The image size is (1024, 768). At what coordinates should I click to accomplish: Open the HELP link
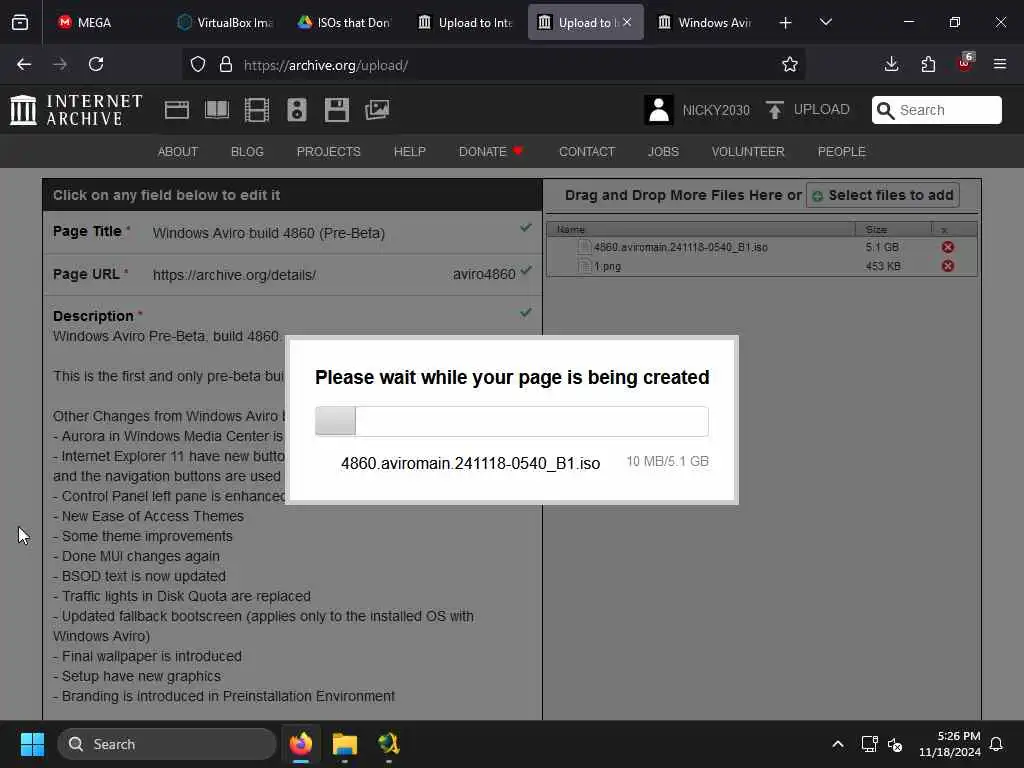(409, 152)
